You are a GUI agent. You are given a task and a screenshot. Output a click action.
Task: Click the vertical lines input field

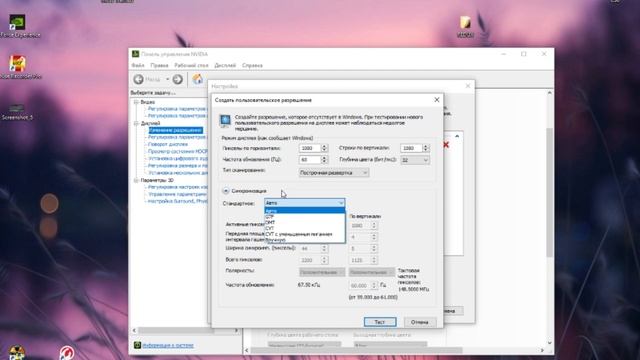pyautogui.click(x=411, y=148)
